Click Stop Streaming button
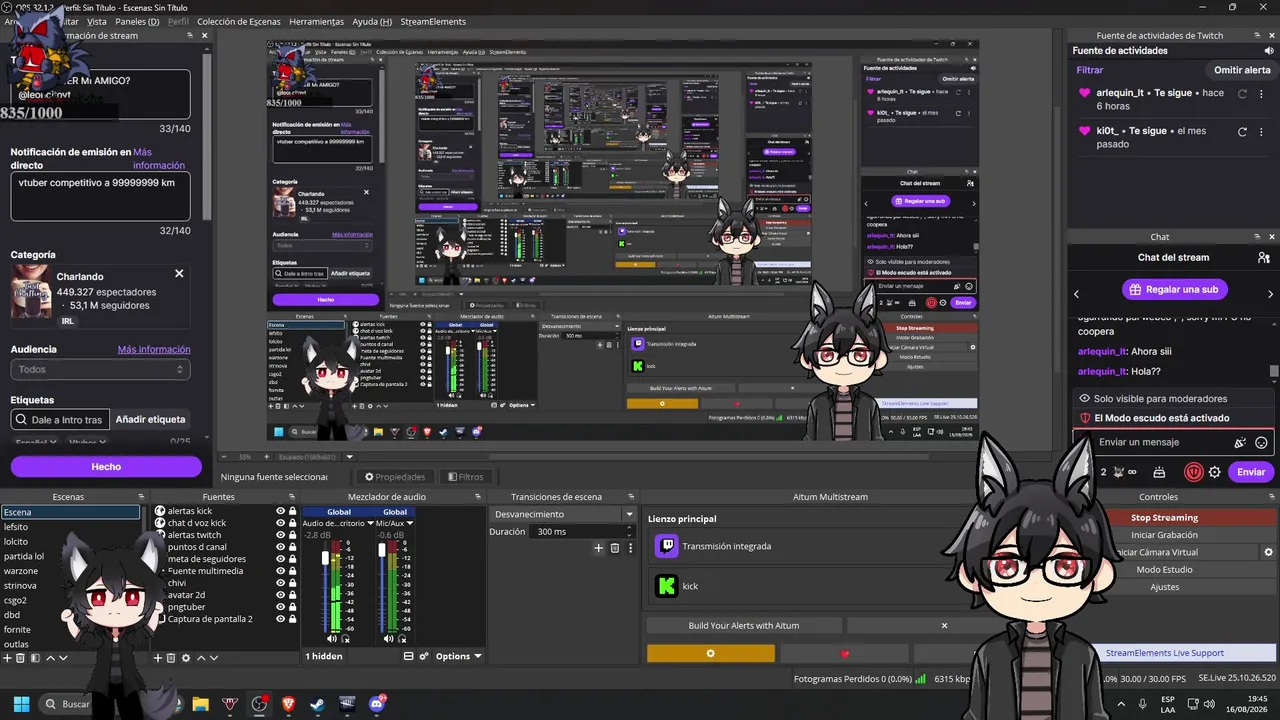The image size is (1280, 720). click(x=1164, y=518)
